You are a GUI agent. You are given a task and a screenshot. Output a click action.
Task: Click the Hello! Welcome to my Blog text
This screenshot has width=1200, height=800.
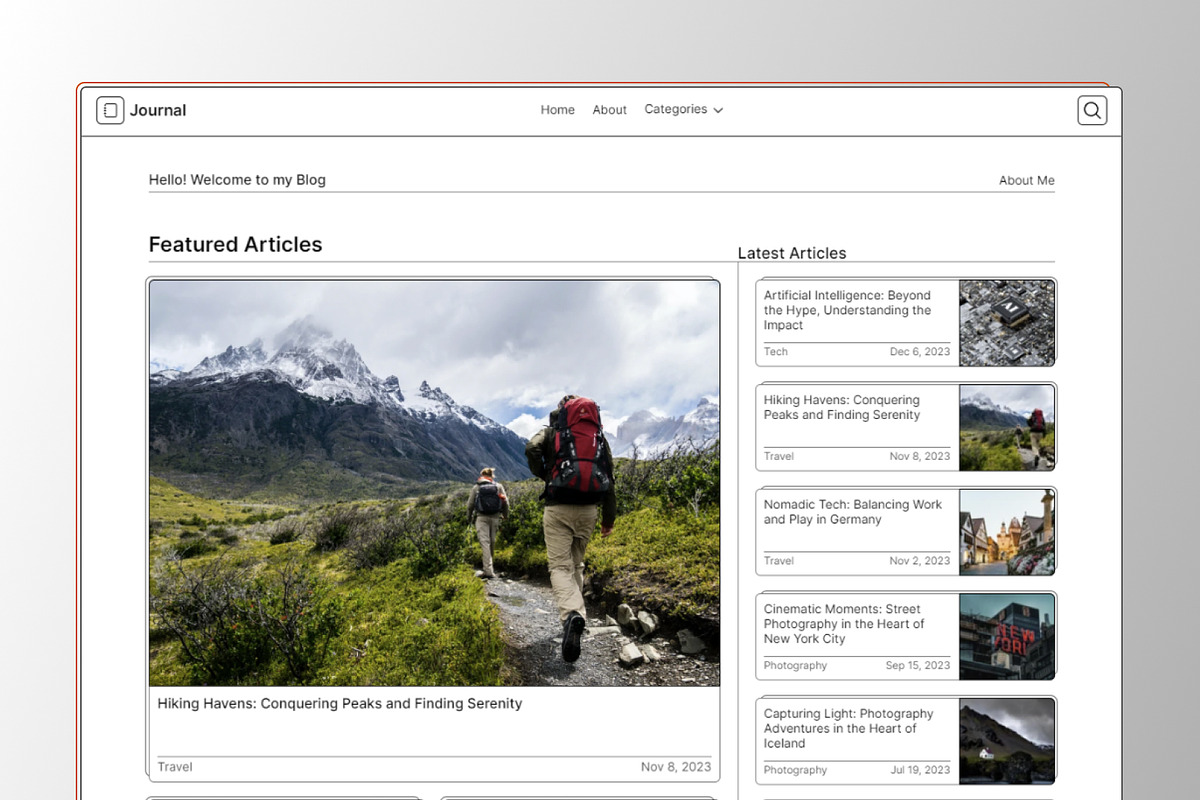tap(237, 180)
